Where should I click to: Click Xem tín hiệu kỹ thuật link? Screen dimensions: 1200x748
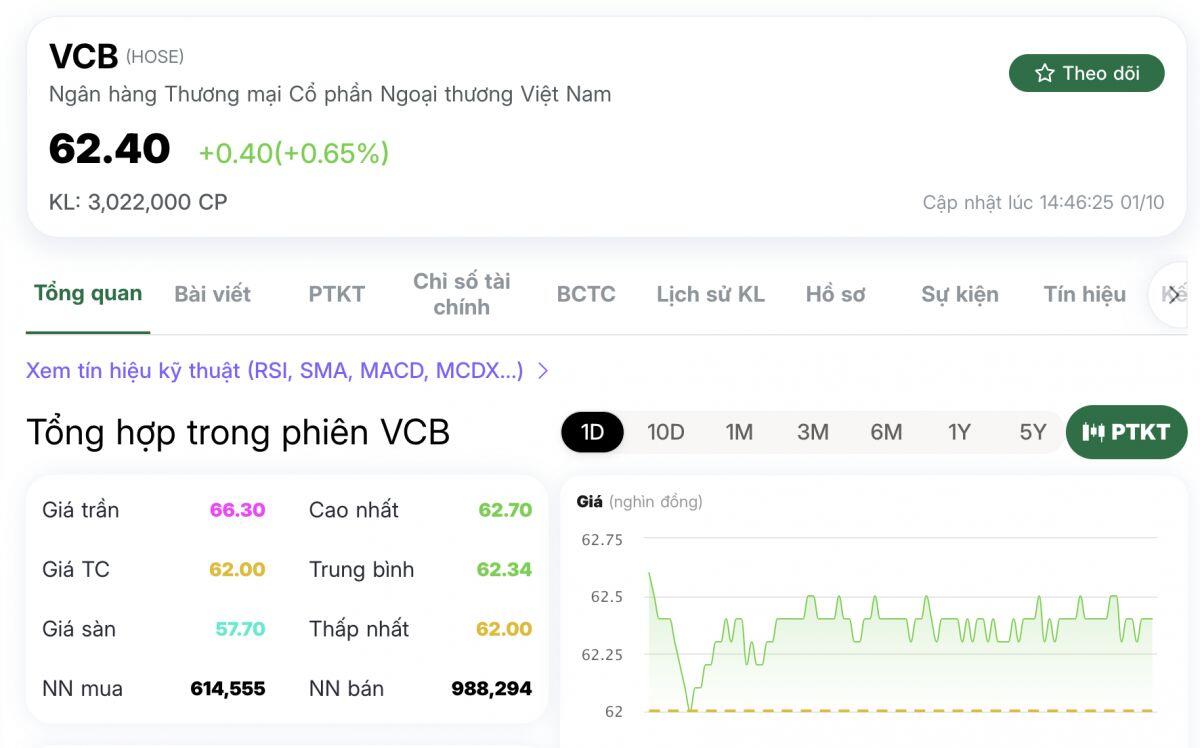[x=275, y=371]
